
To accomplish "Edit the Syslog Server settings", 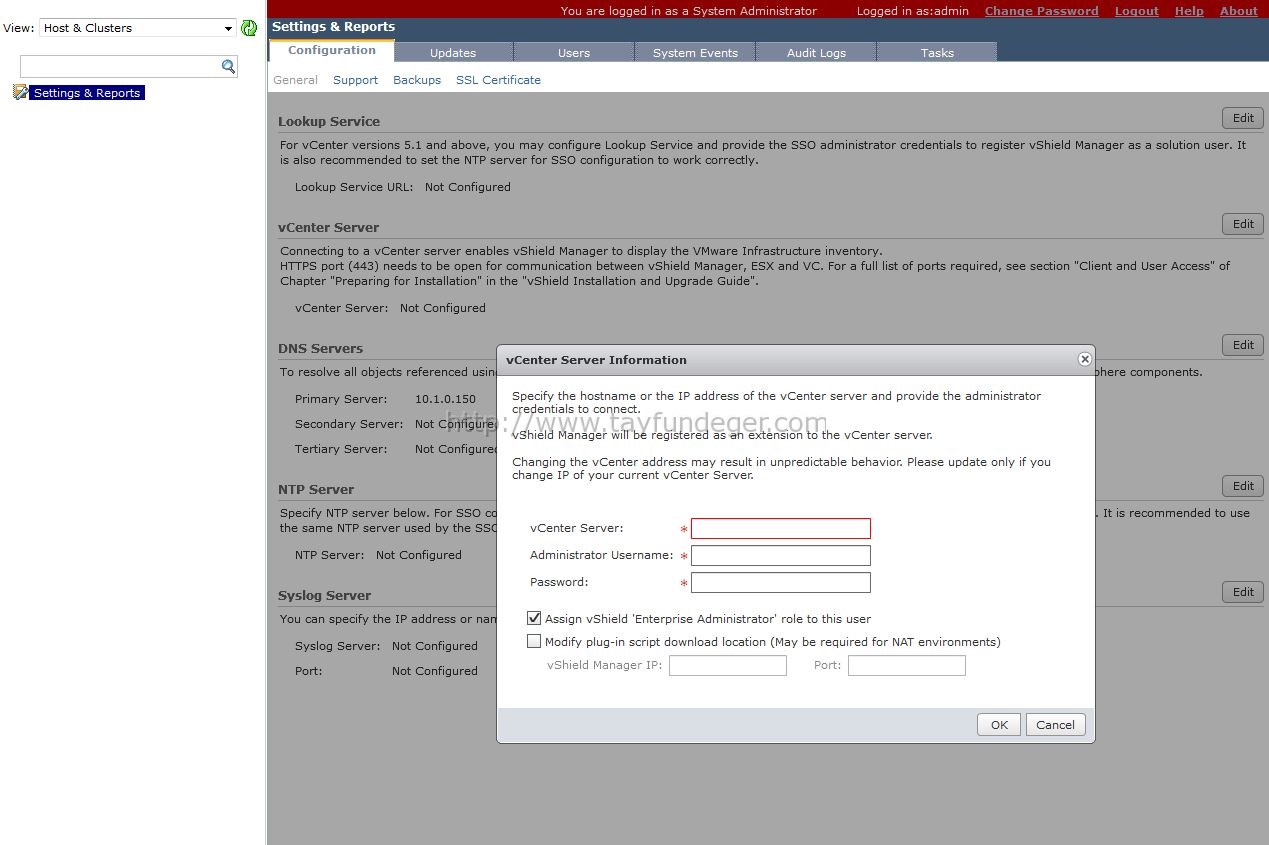I will pos(1243,592).
